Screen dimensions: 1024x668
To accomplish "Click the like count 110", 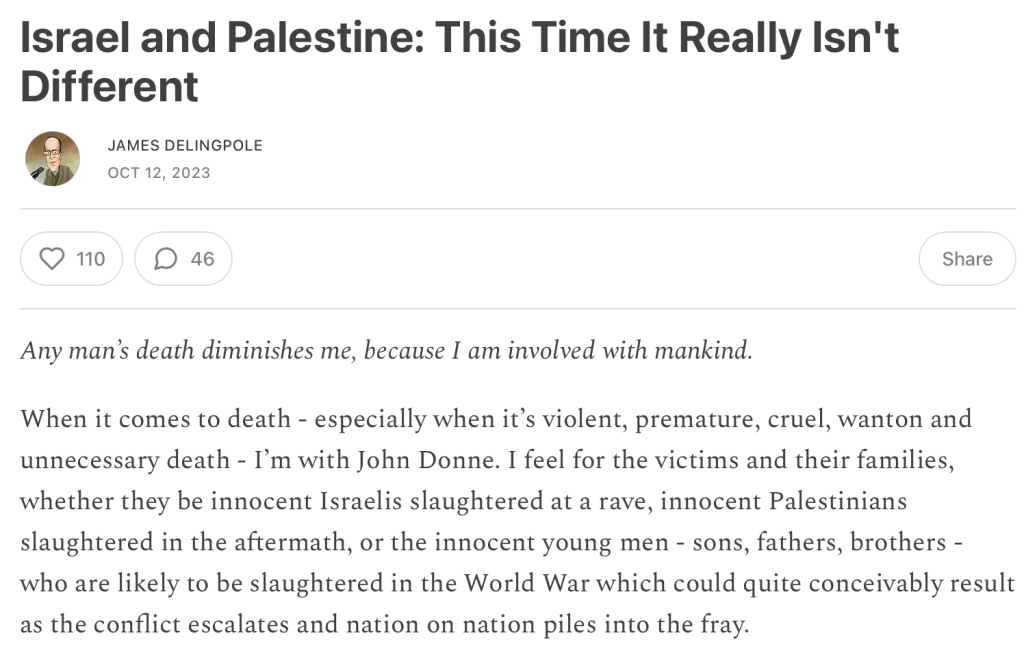I will 90,259.
